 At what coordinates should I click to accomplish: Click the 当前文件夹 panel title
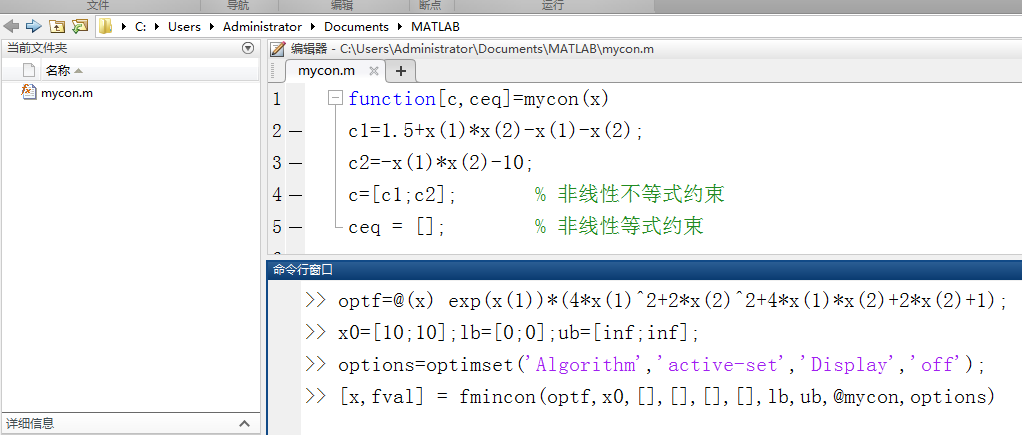click(x=37, y=48)
